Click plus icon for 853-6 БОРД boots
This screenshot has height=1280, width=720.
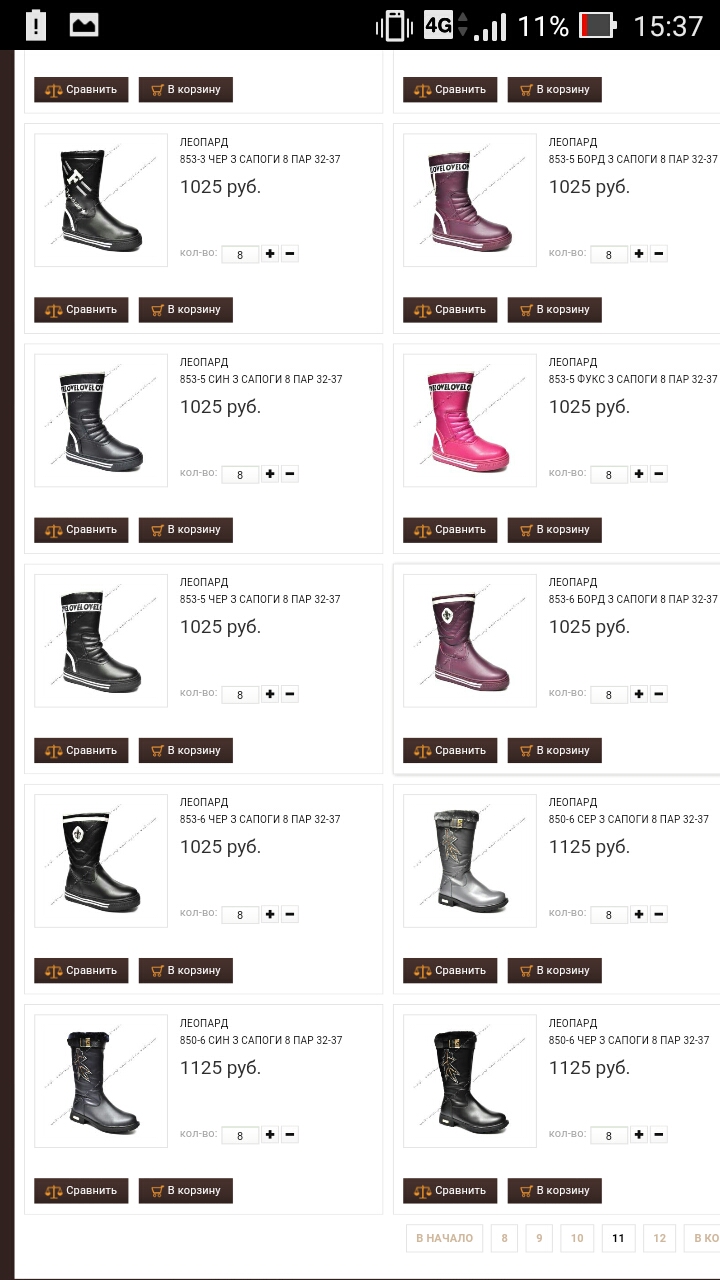pos(639,694)
